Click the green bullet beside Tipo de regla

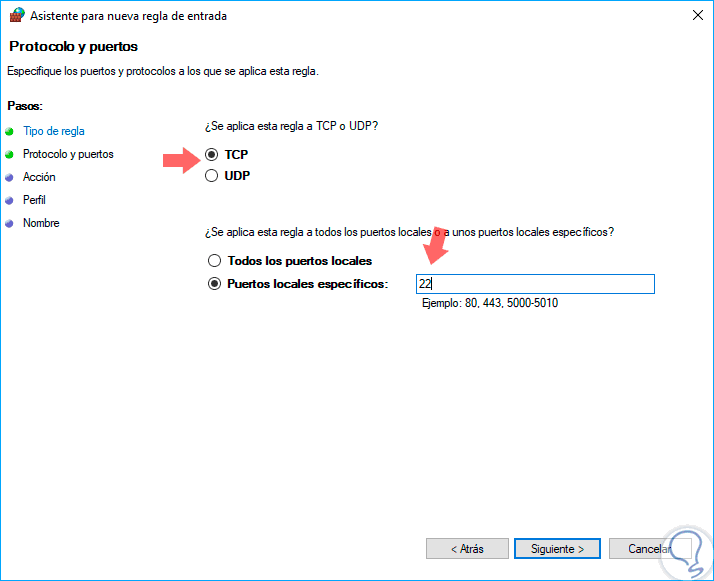coord(10,131)
